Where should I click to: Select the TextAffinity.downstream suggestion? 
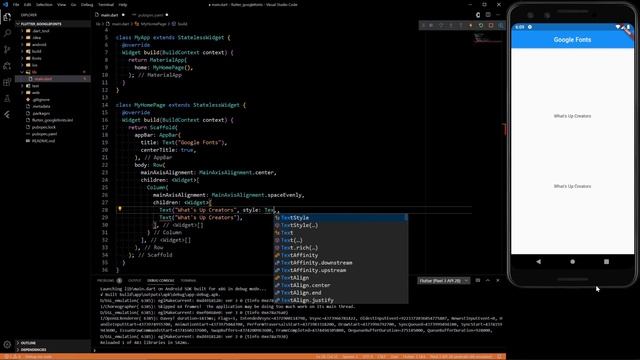[x=340, y=263]
